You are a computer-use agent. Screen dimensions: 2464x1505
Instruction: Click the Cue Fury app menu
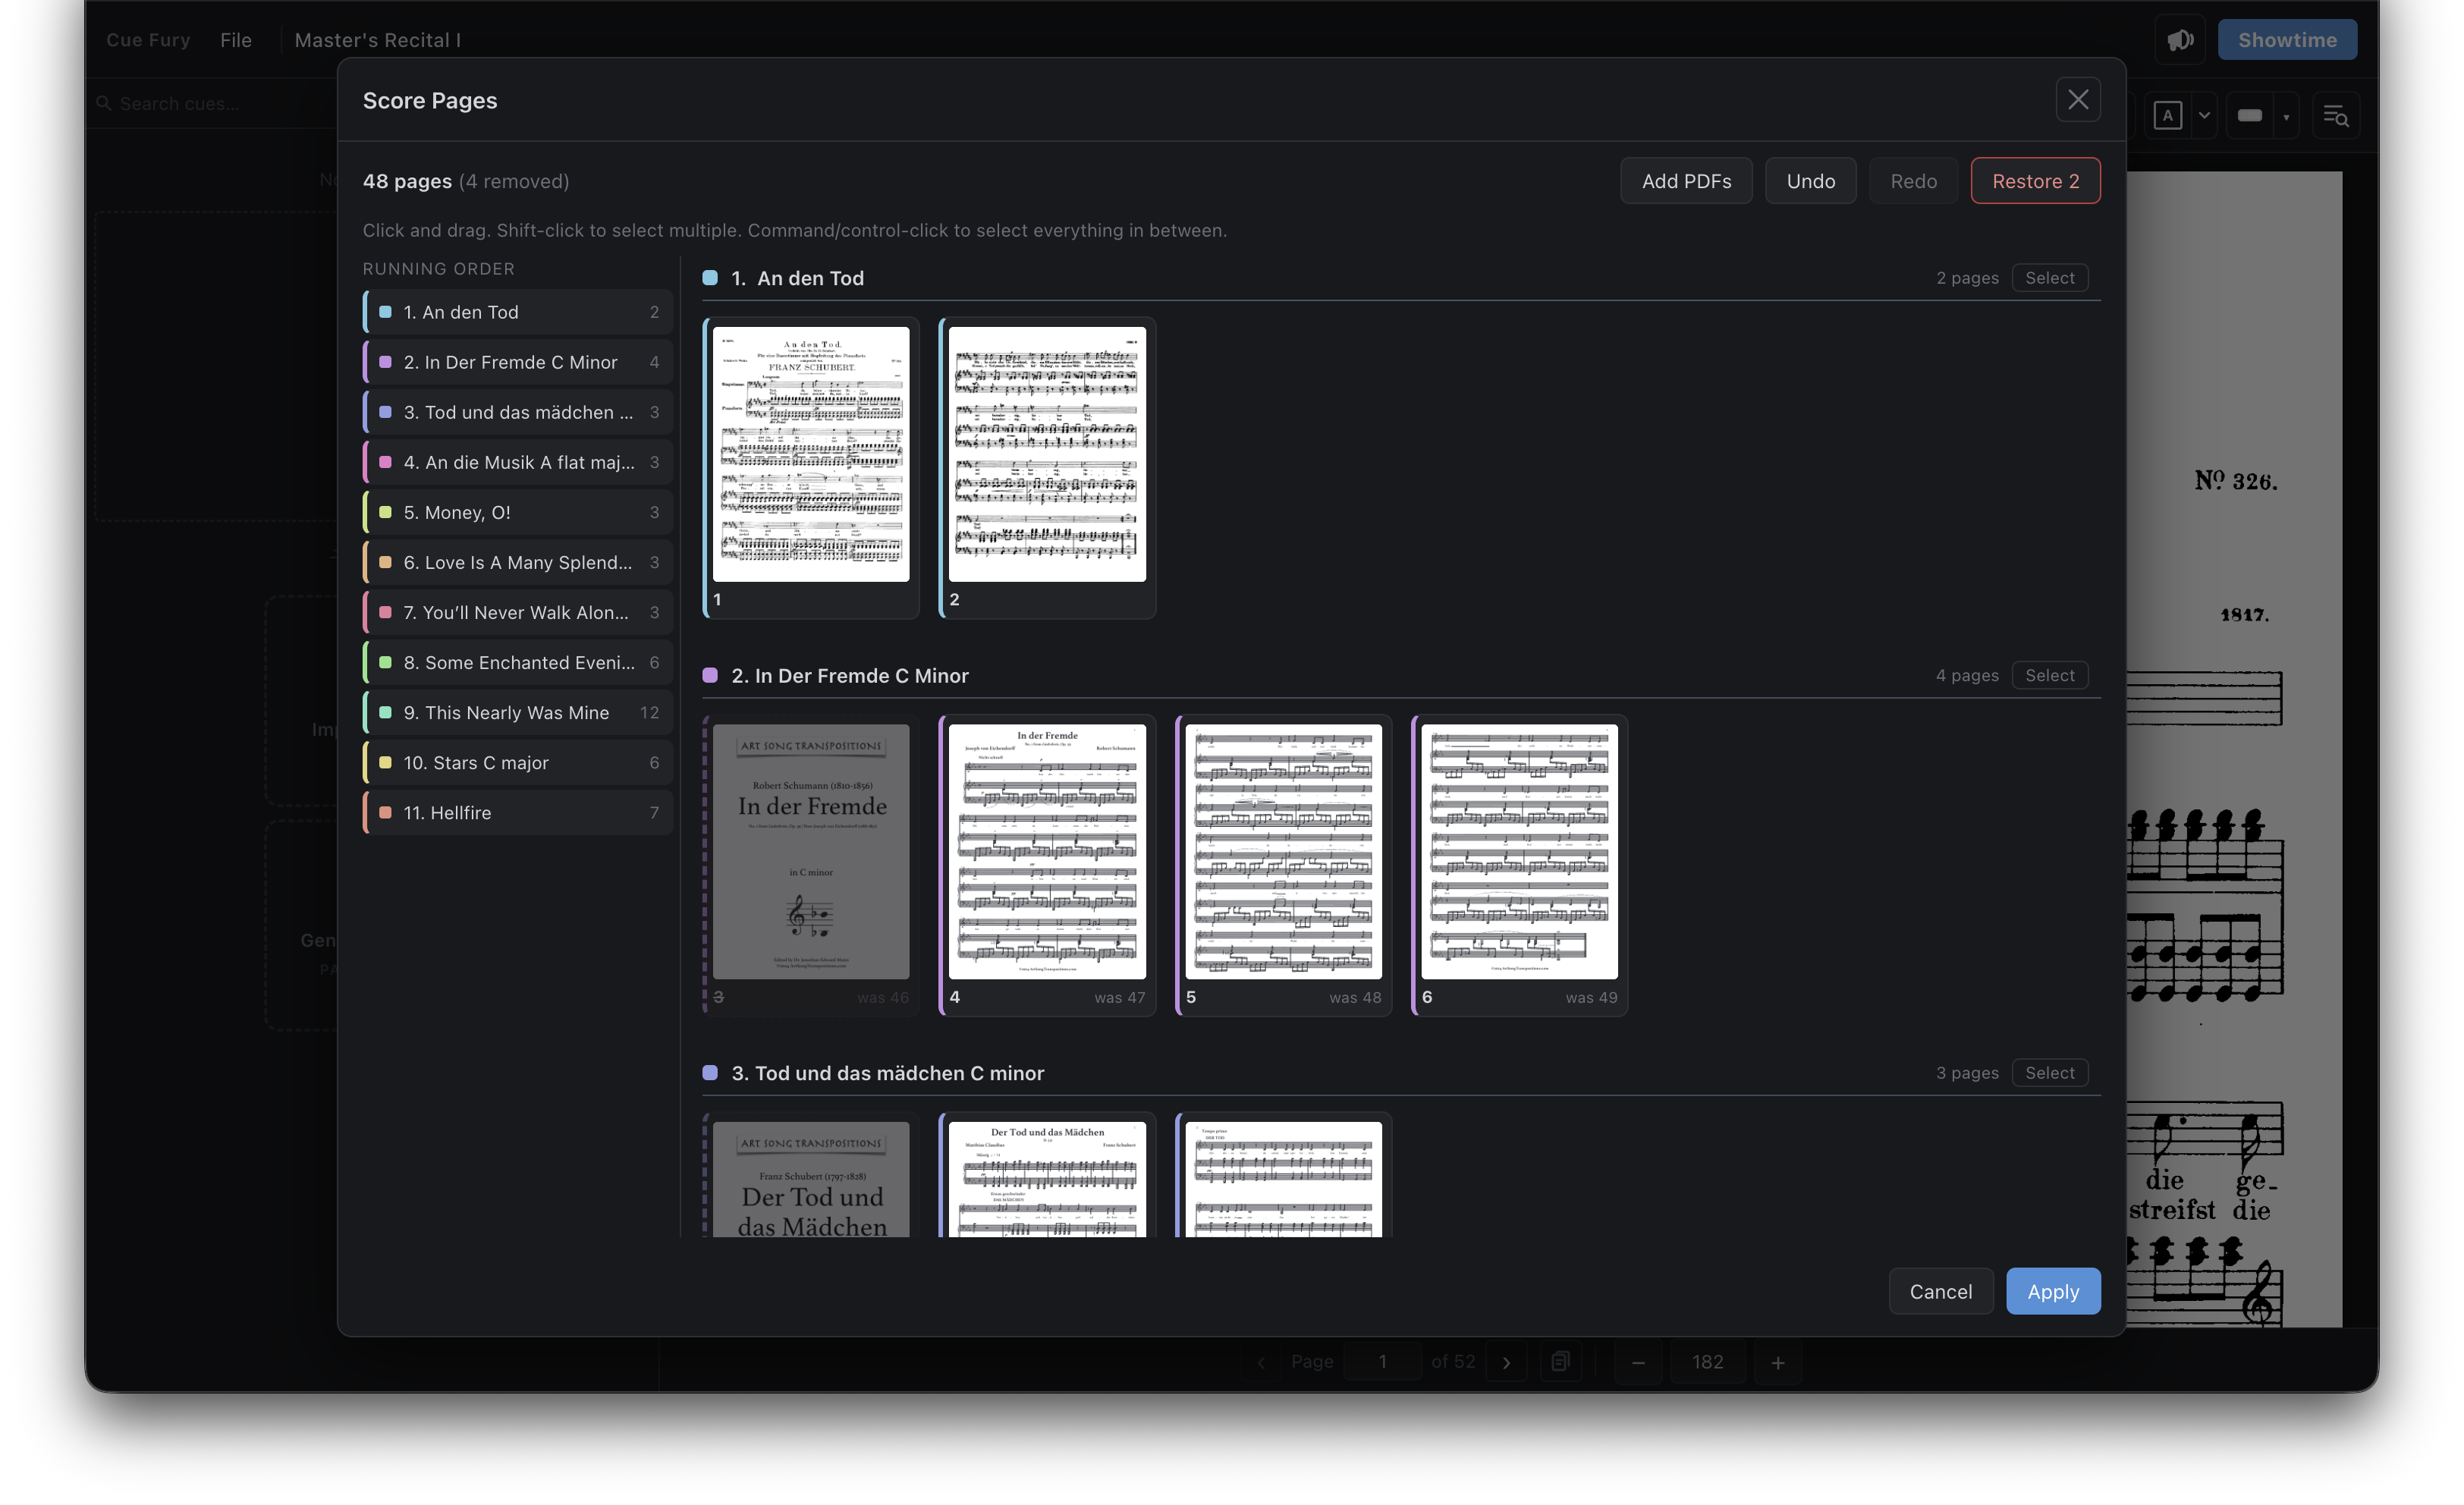148,40
